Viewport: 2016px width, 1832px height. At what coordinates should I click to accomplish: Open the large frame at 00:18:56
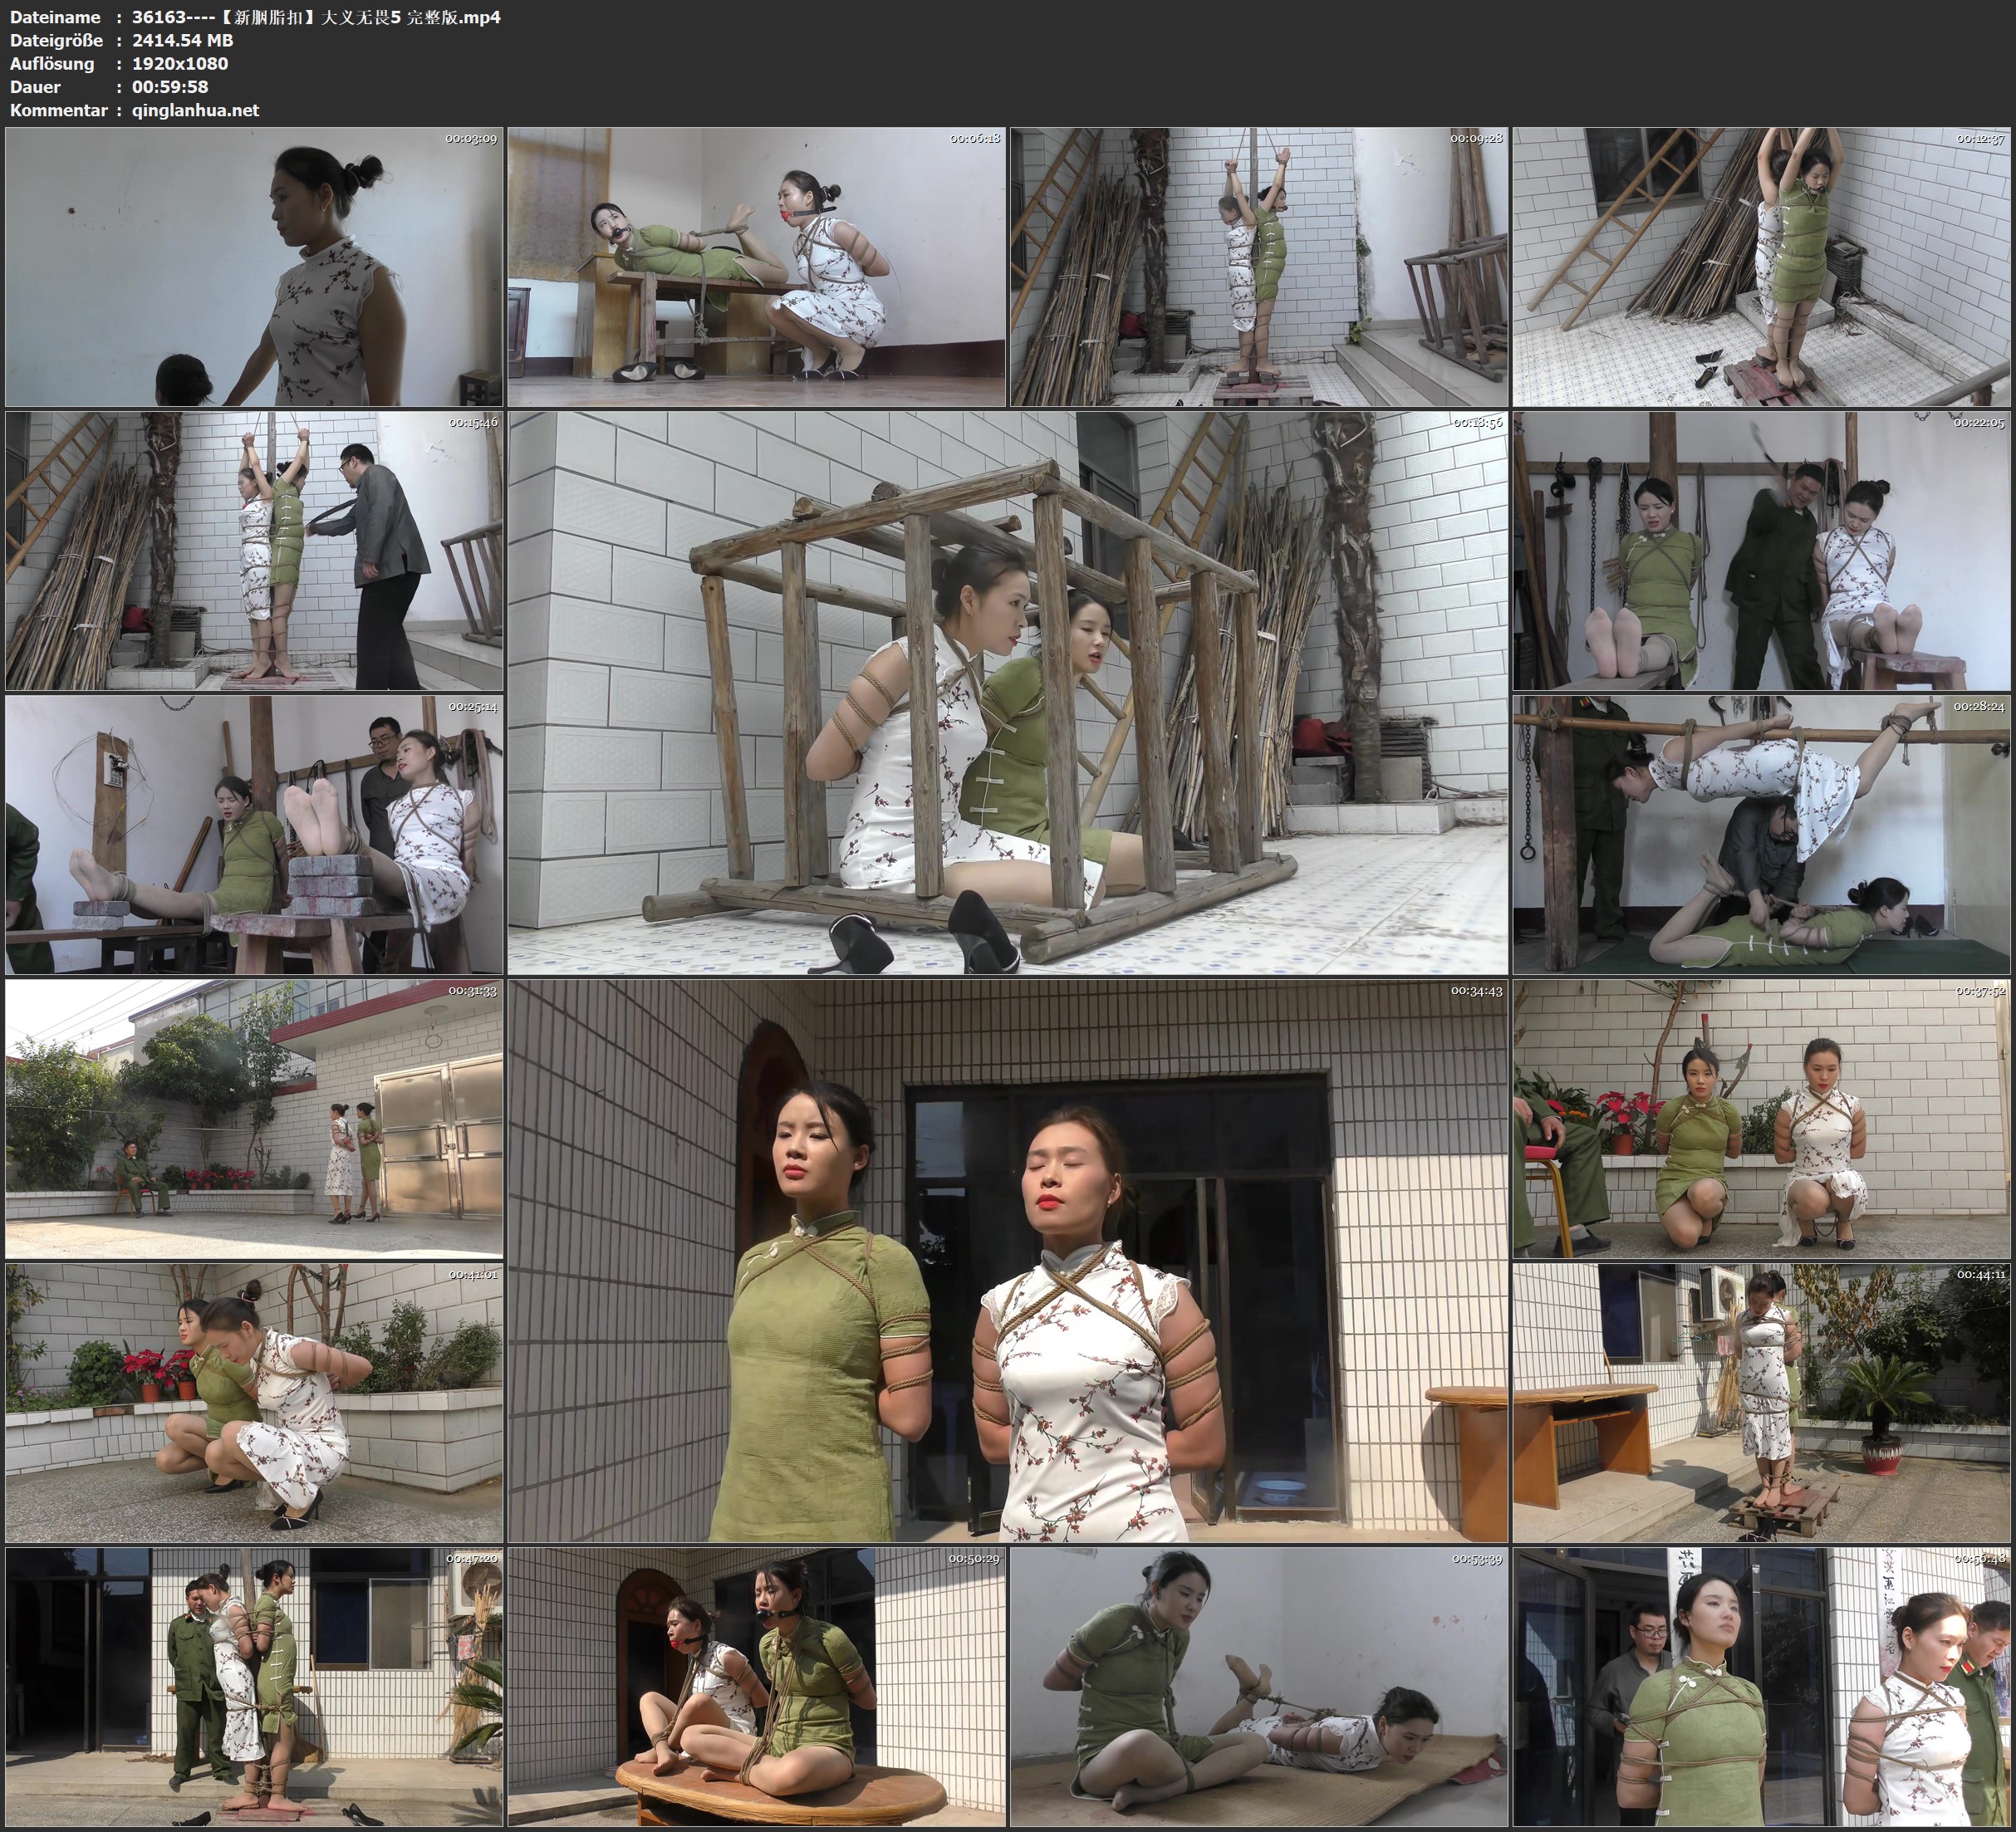click(1007, 693)
